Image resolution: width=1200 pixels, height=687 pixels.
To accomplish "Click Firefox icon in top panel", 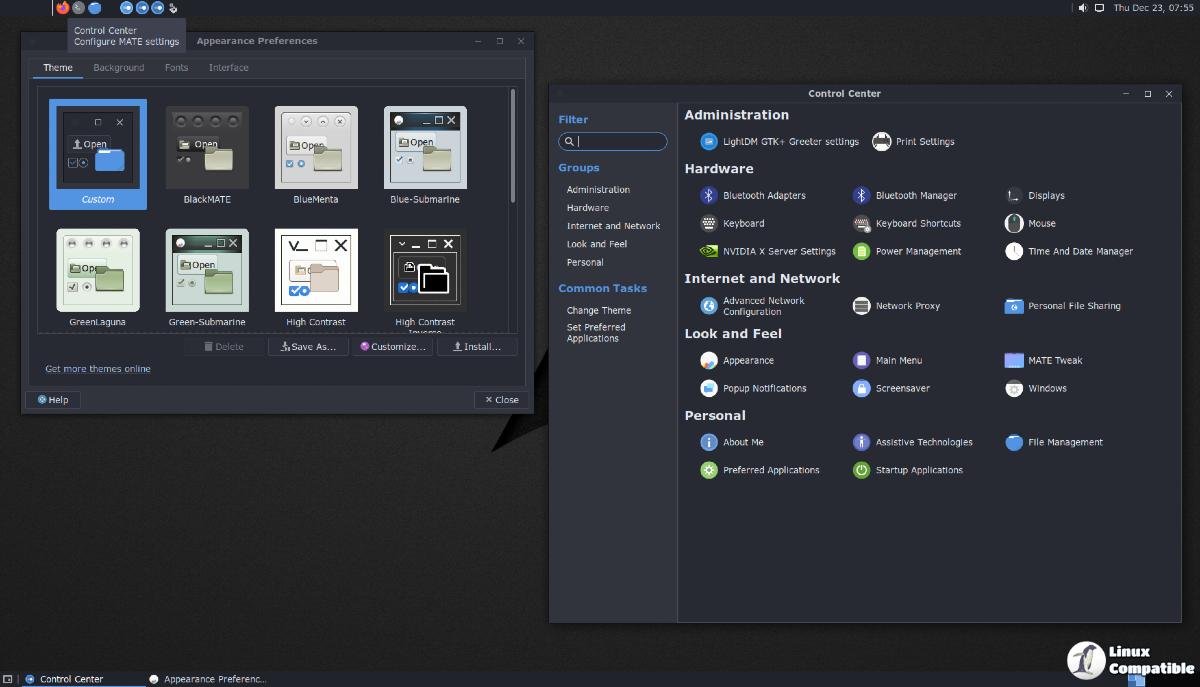I will tap(63, 8).
